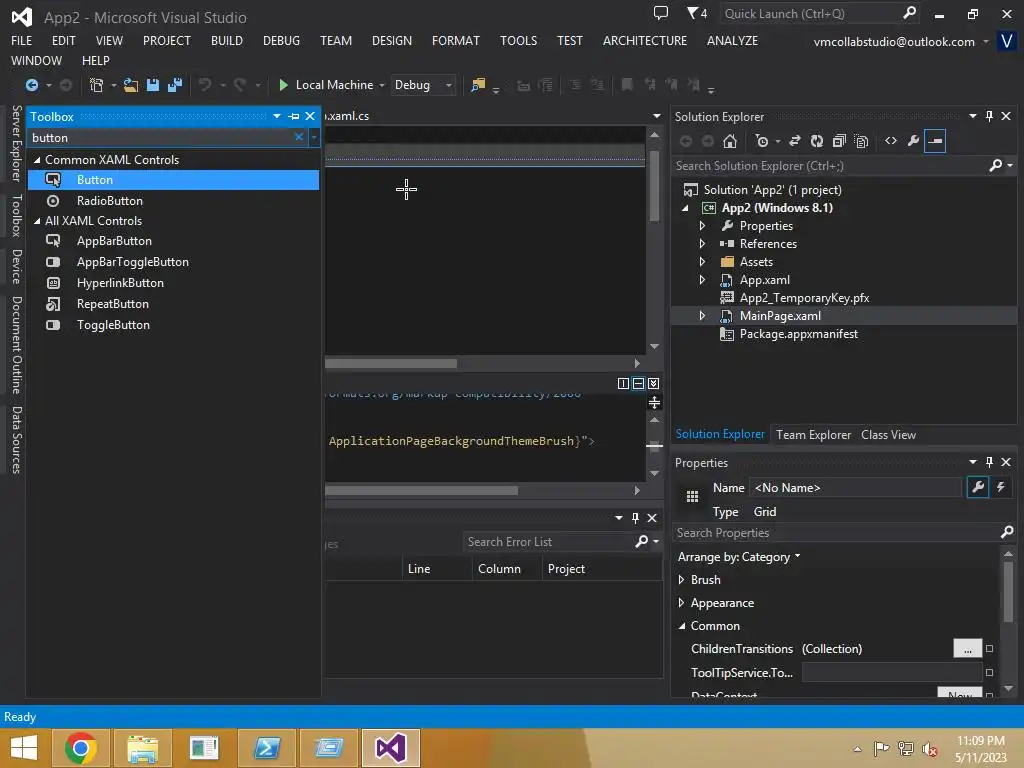Click the Navigate Backward toolbar icon
The width and height of the screenshot is (1024, 768).
pyautogui.click(x=31, y=85)
